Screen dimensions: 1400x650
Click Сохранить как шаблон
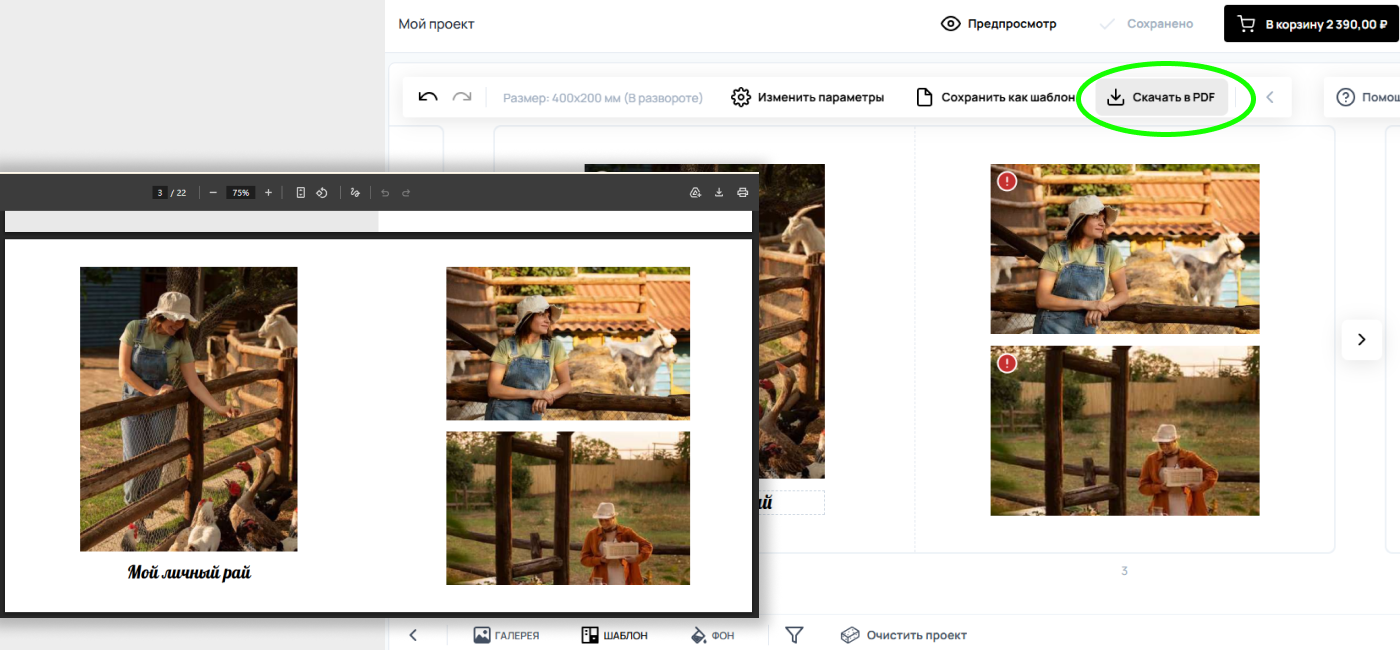[x=996, y=98]
